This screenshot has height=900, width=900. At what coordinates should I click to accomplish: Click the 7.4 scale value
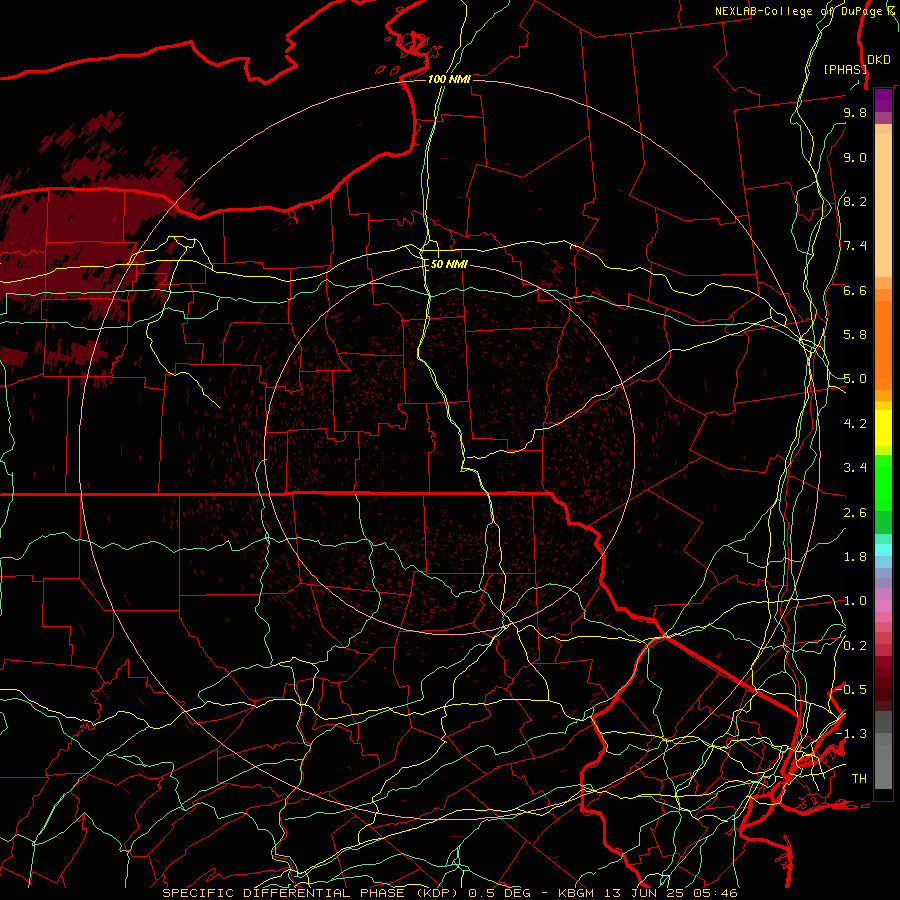pos(855,246)
